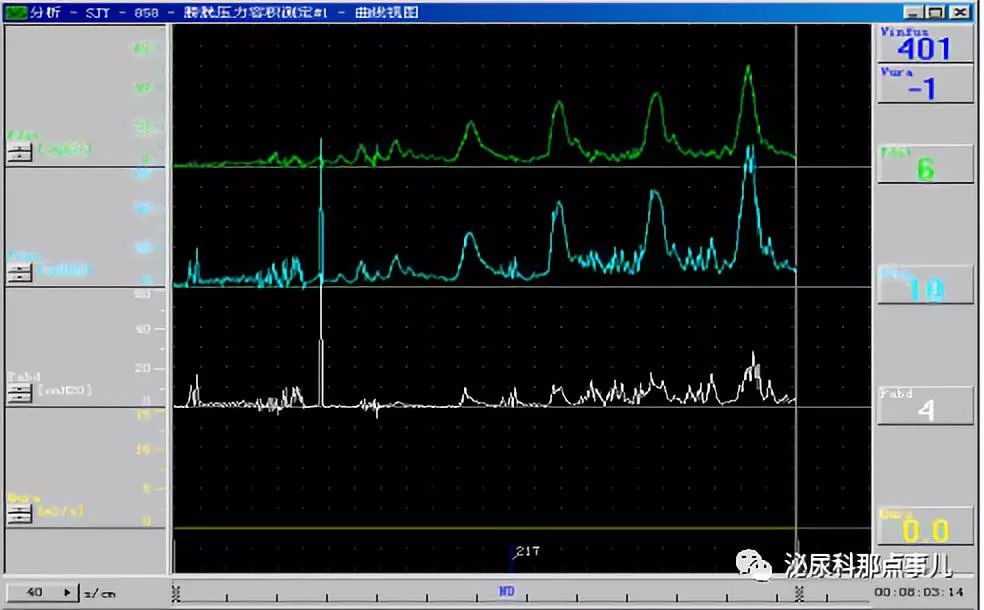Select the Pabd readout box showing 4
The width and height of the screenshot is (984, 610).
click(925, 406)
